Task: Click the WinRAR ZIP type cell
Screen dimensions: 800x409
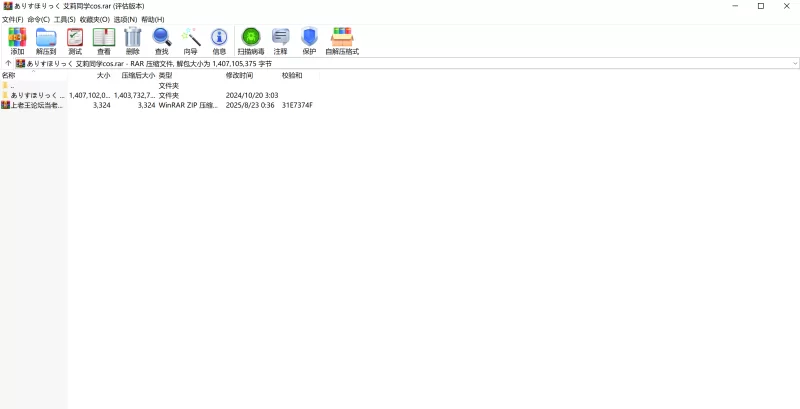Action: point(188,105)
